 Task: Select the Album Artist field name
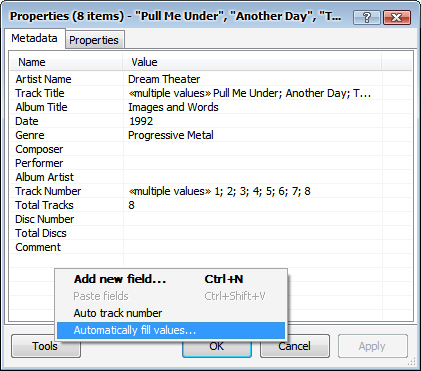pos(45,177)
